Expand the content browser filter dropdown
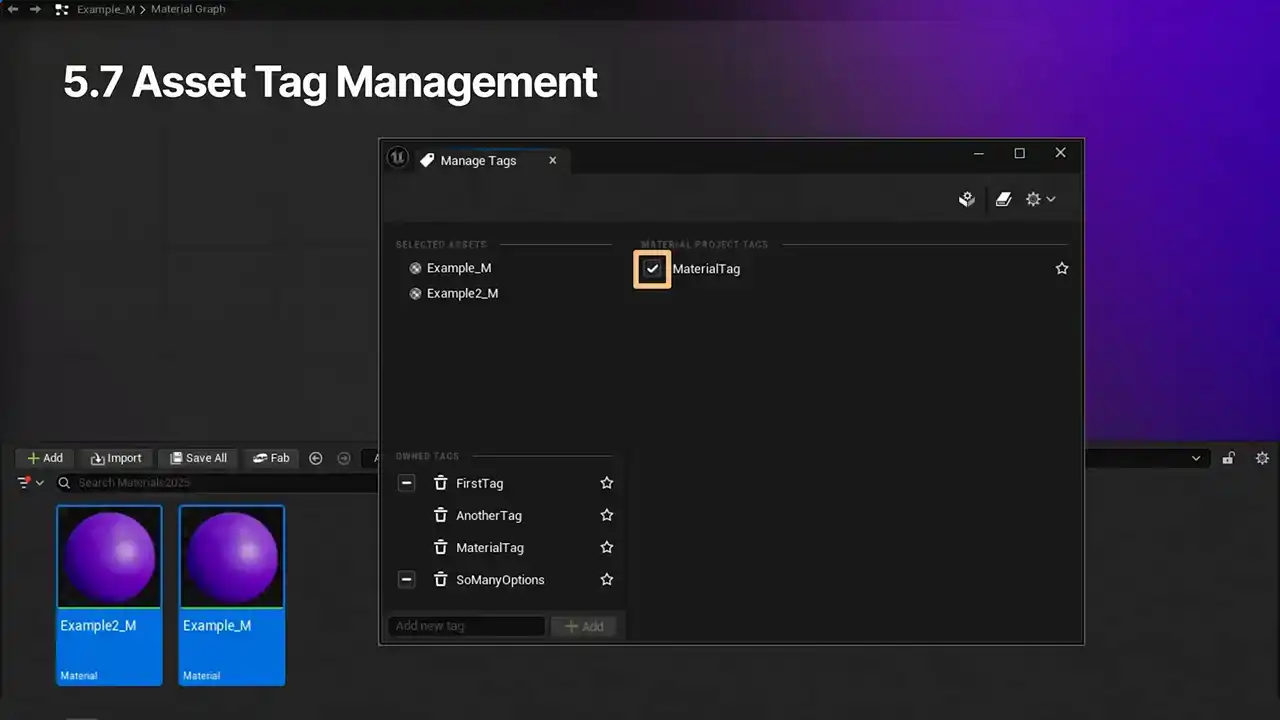Screen dimensions: 1280x720 pos(30,483)
